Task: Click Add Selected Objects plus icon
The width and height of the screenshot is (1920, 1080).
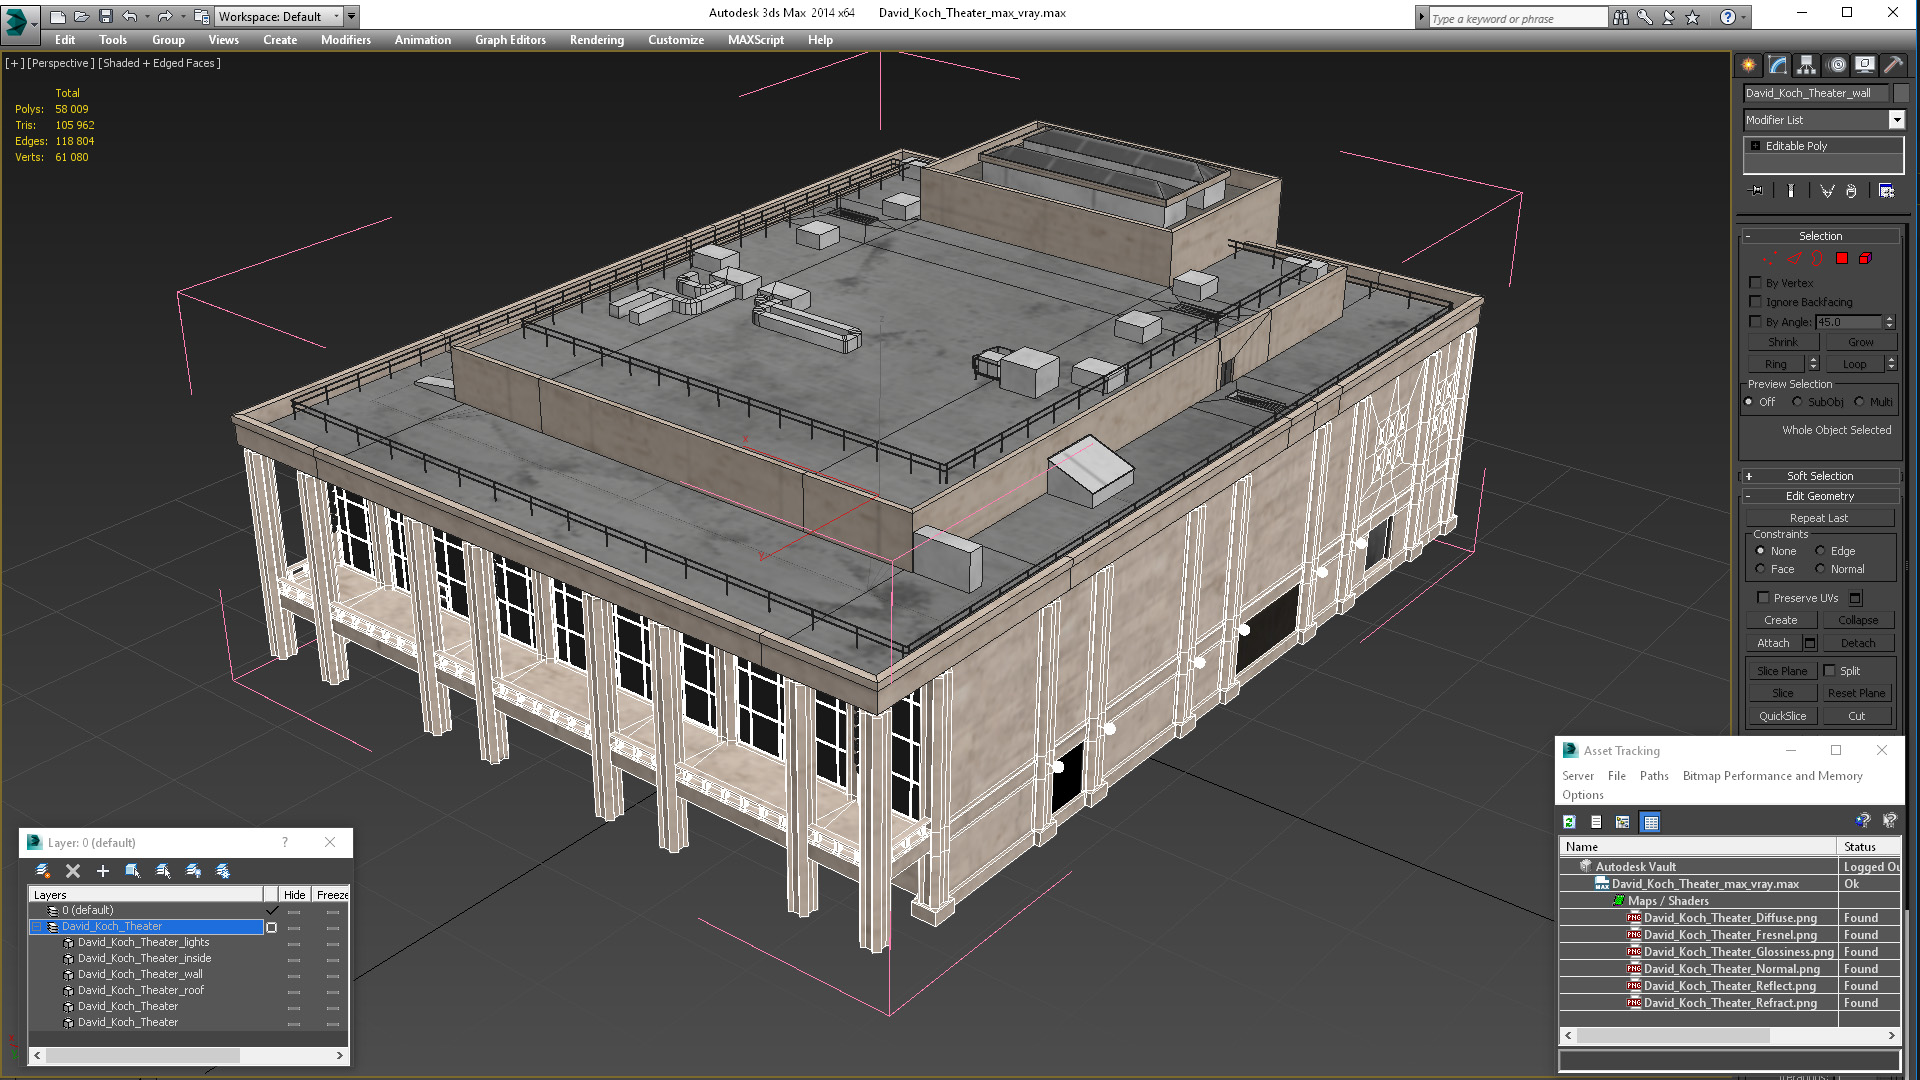Action: [102, 871]
